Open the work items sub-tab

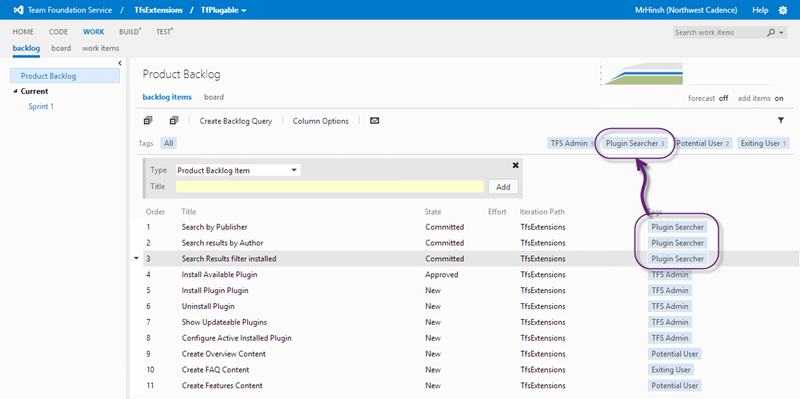(101, 48)
